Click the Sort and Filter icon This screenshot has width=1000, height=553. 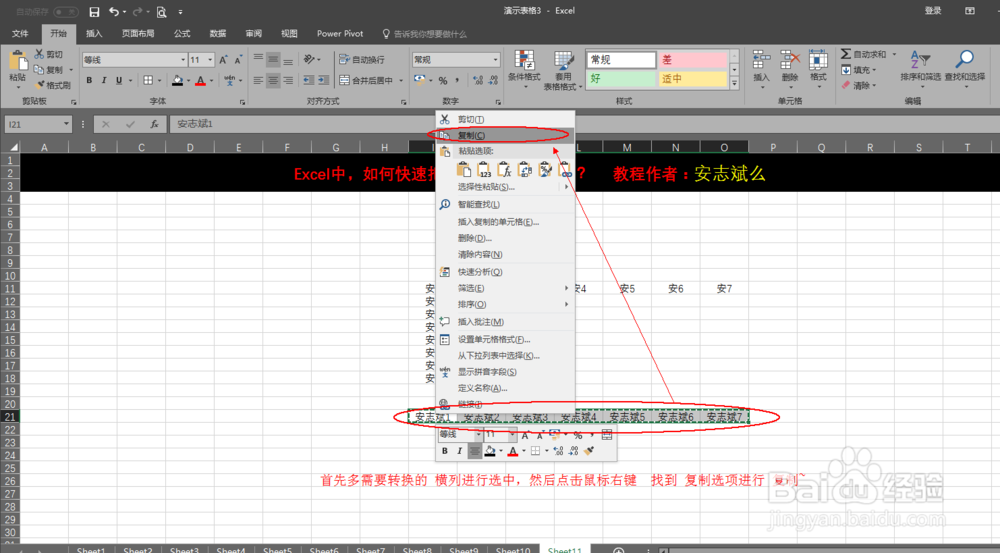point(920,59)
